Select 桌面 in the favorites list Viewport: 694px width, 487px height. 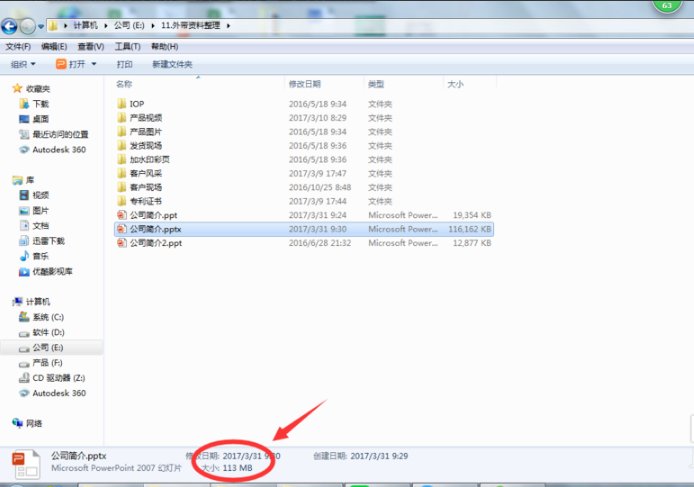point(40,119)
